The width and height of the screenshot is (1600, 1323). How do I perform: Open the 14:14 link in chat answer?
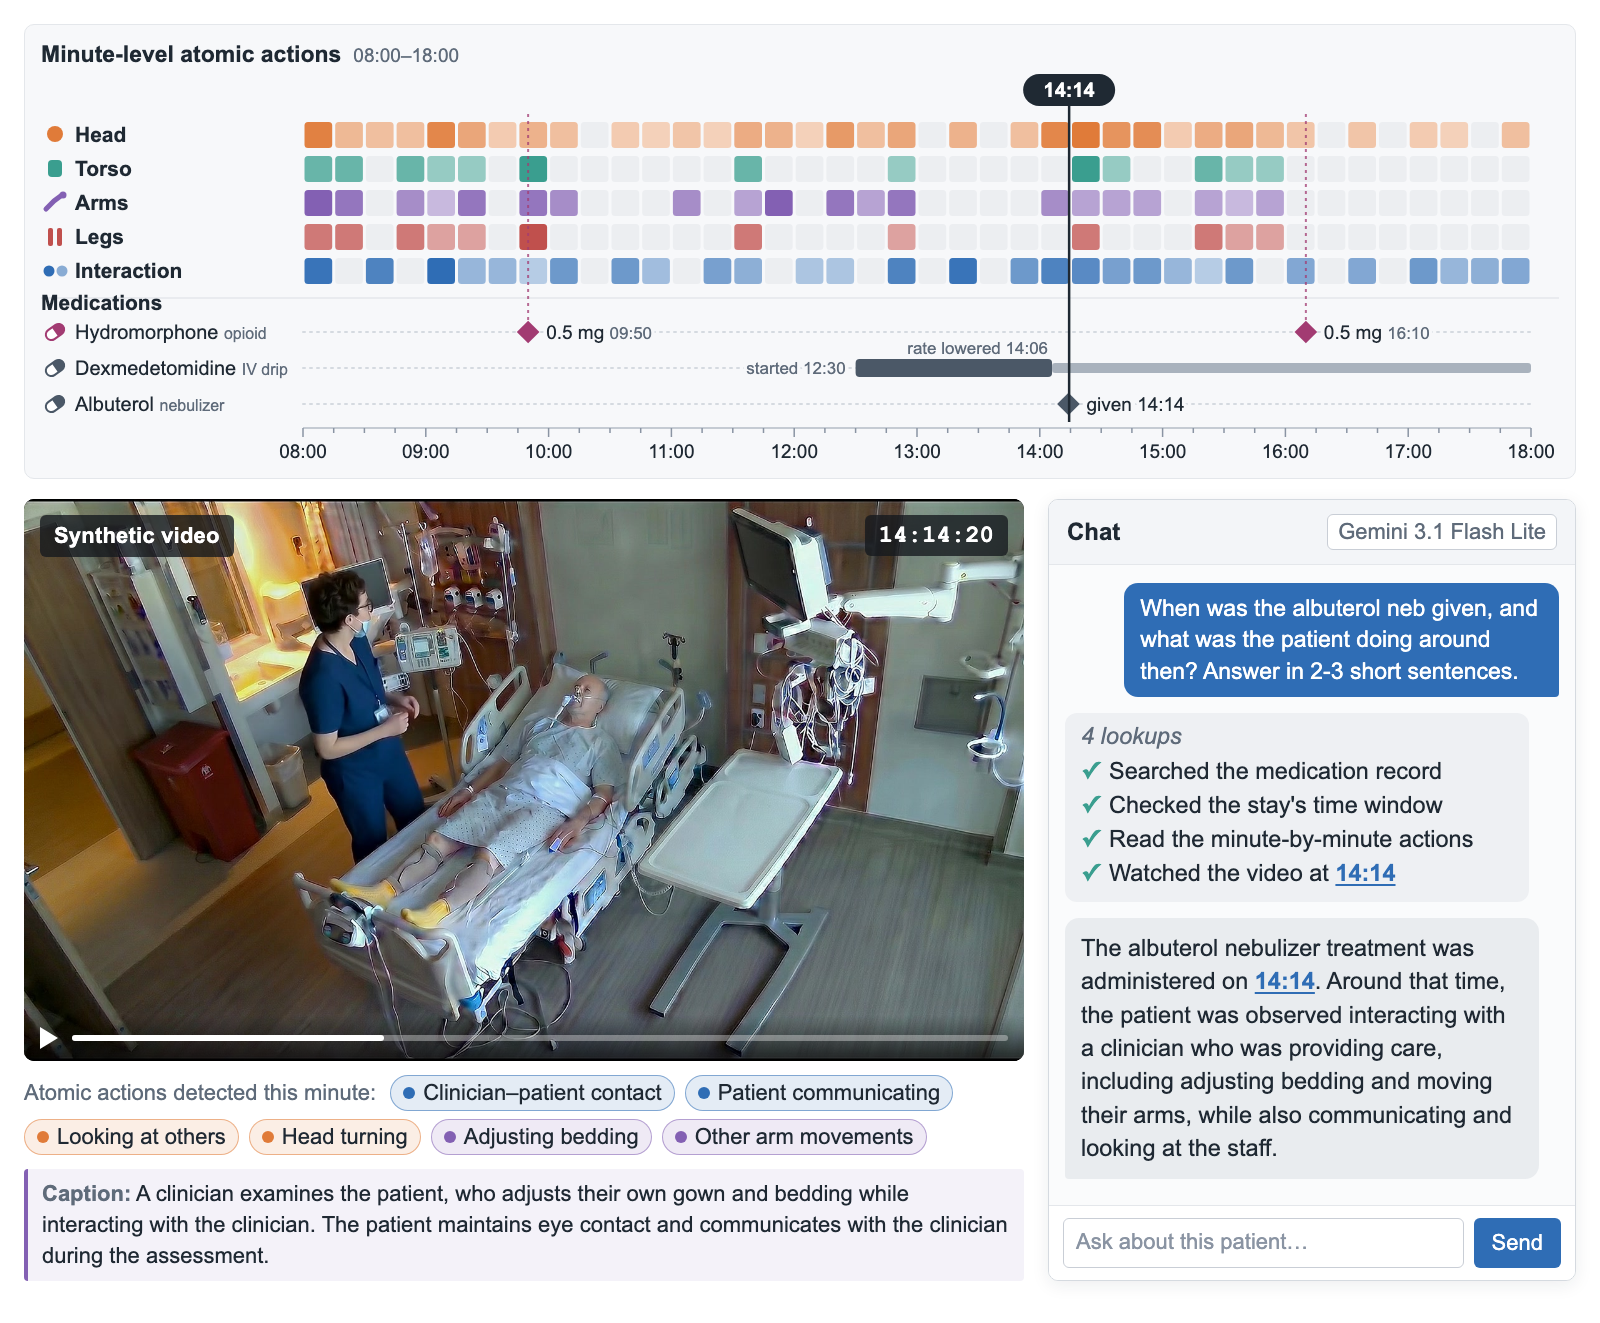(x=1284, y=981)
